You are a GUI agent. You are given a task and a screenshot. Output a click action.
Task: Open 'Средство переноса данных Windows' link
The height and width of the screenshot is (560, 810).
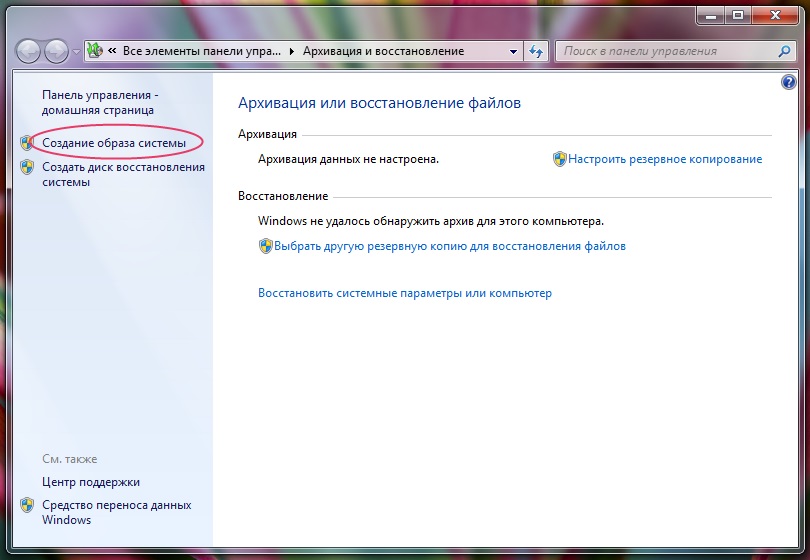(x=117, y=512)
